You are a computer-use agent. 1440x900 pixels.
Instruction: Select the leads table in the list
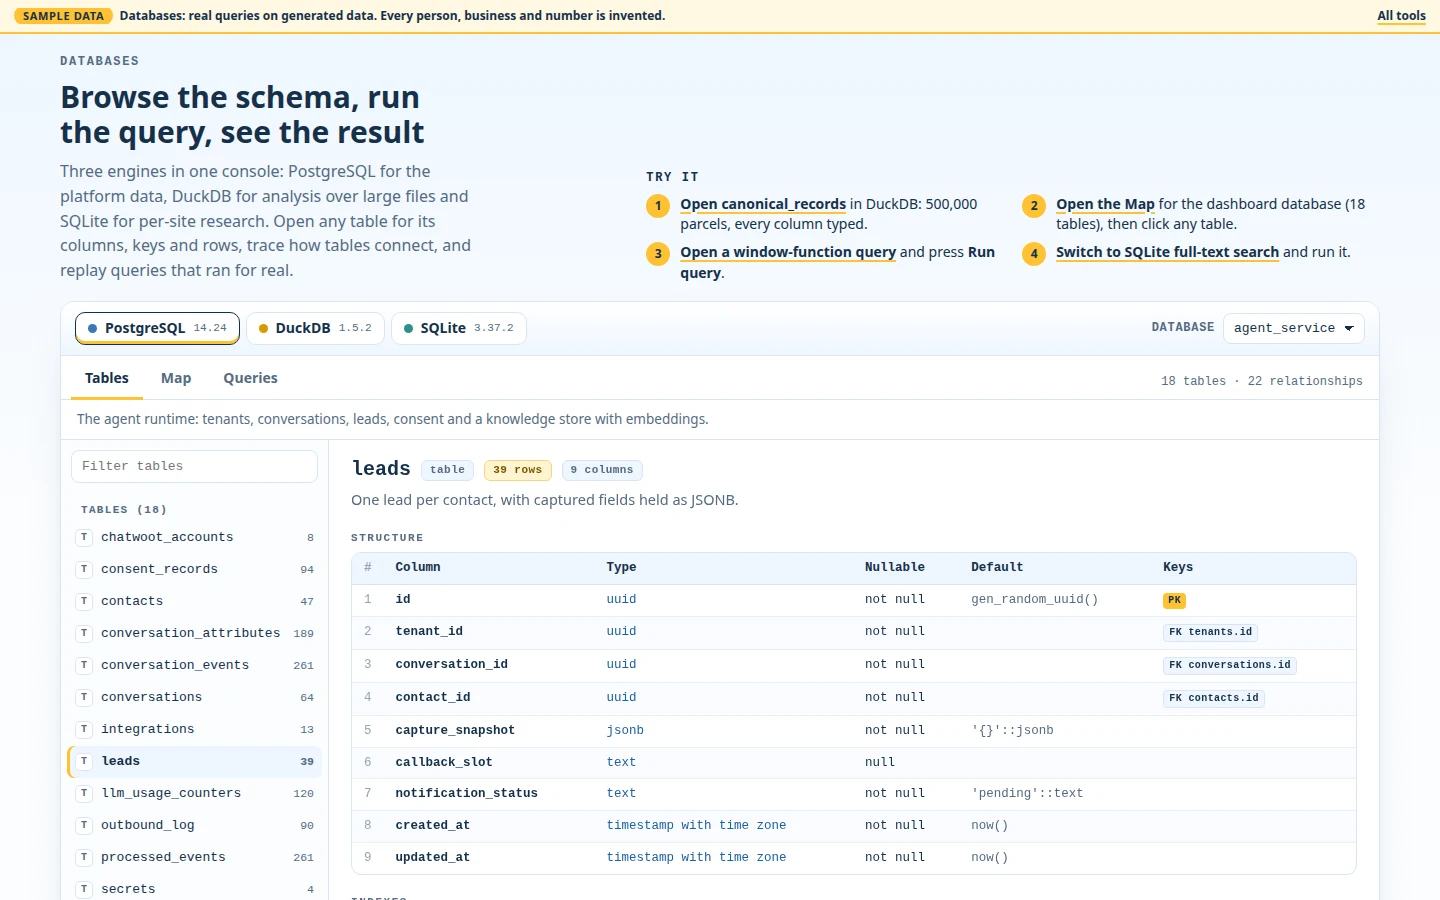coord(194,761)
